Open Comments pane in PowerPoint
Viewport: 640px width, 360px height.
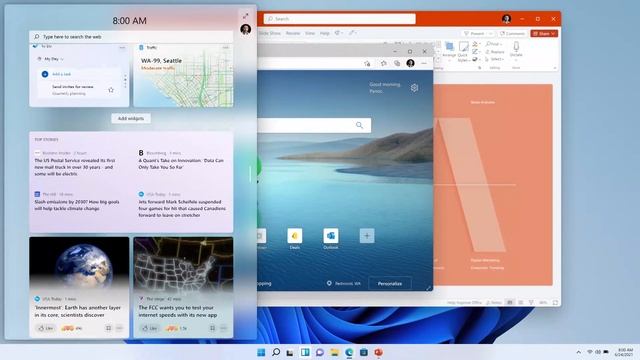512,33
